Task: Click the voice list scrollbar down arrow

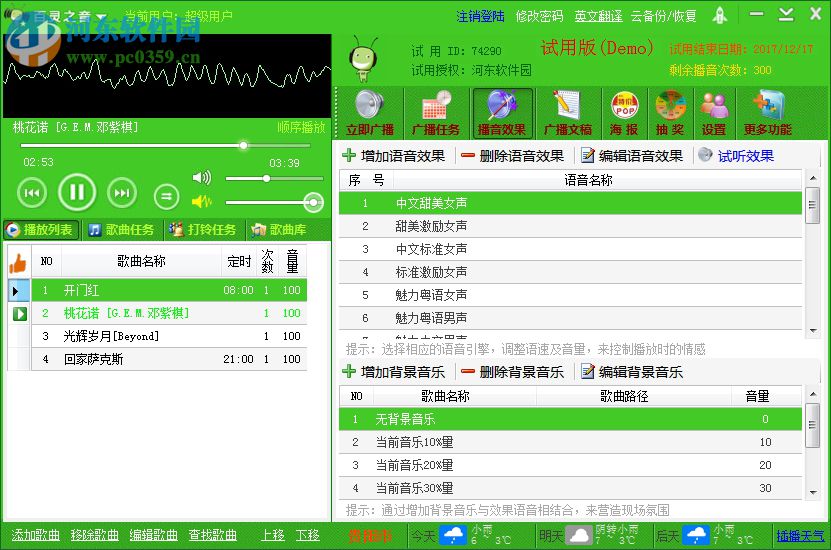Action: coord(812,331)
